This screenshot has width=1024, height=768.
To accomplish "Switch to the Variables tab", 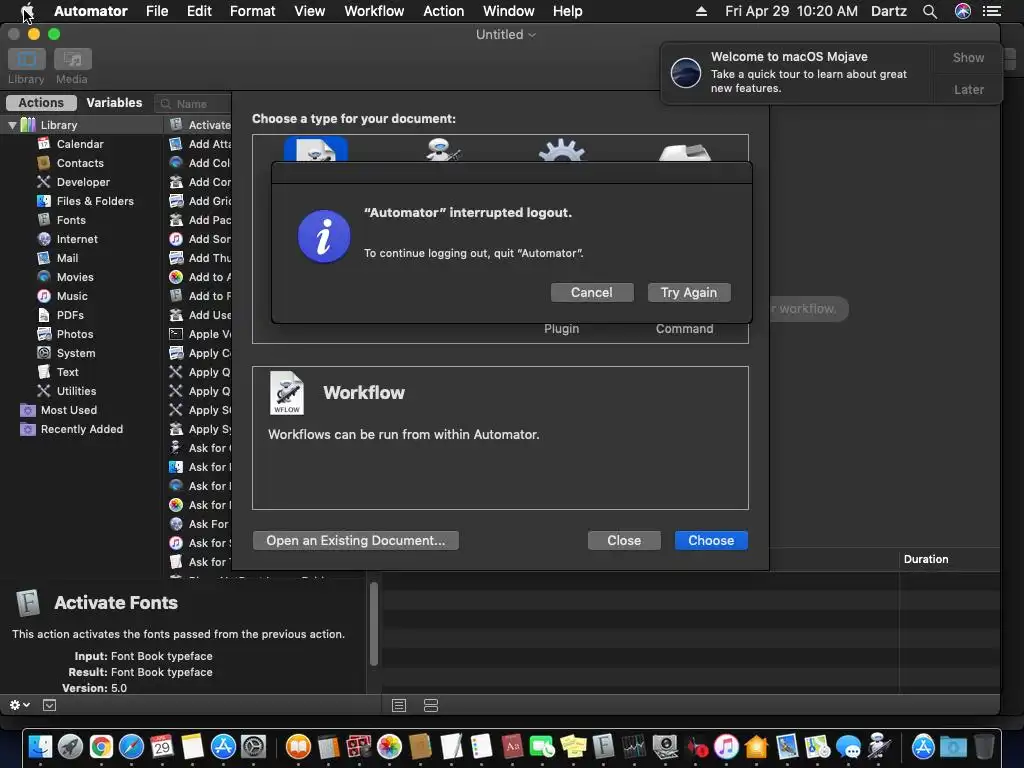I will [x=114, y=103].
